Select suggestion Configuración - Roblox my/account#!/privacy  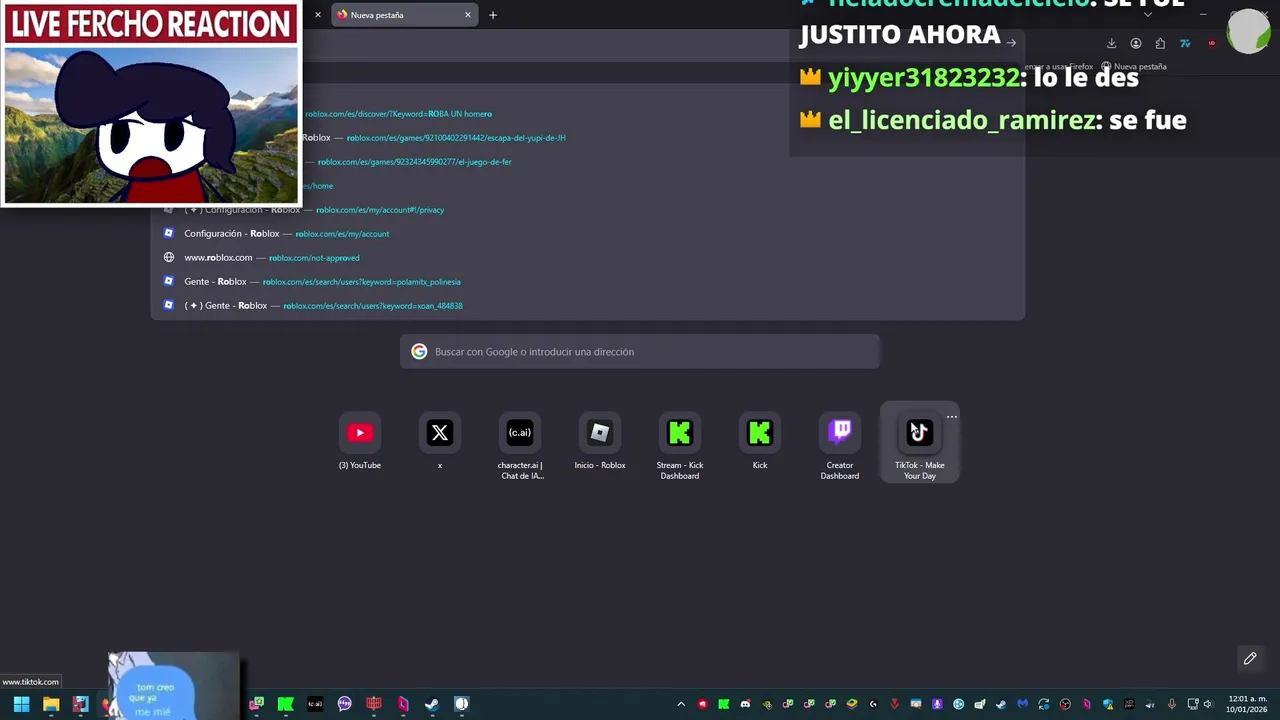click(588, 210)
